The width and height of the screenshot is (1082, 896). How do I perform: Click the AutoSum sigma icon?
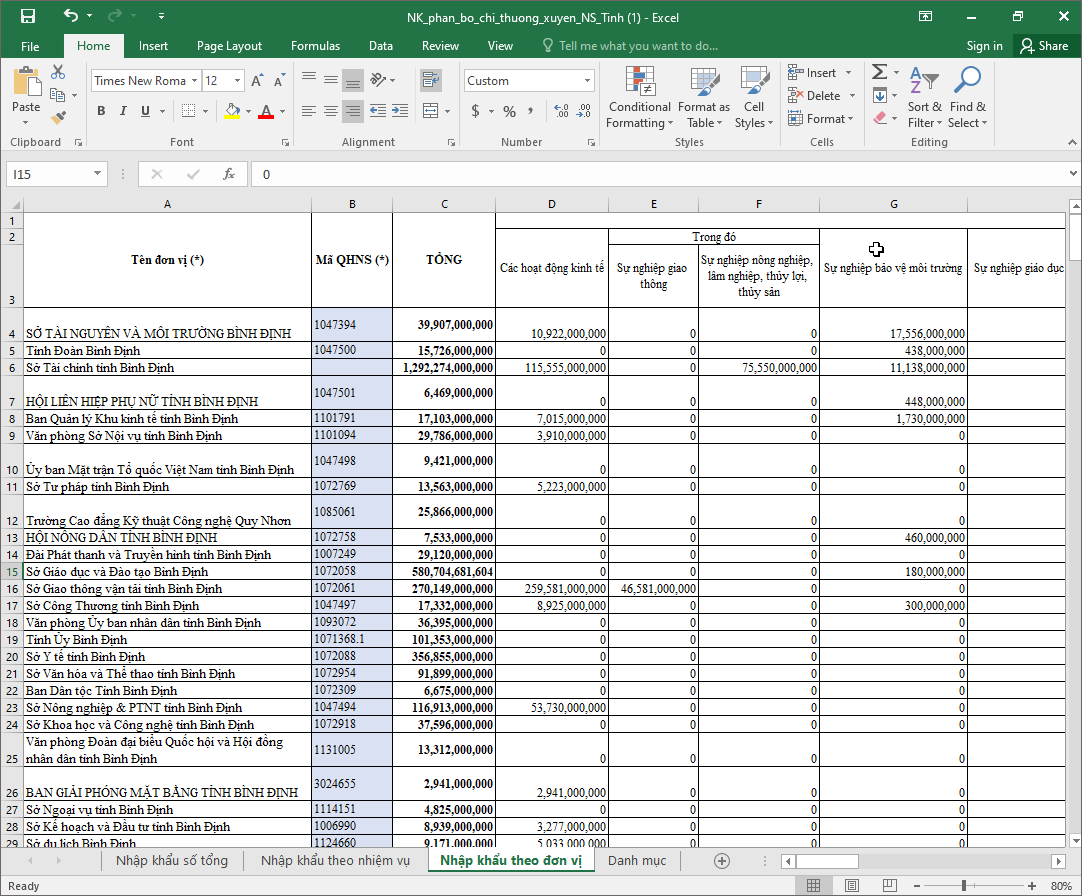[x=879, y=72]
